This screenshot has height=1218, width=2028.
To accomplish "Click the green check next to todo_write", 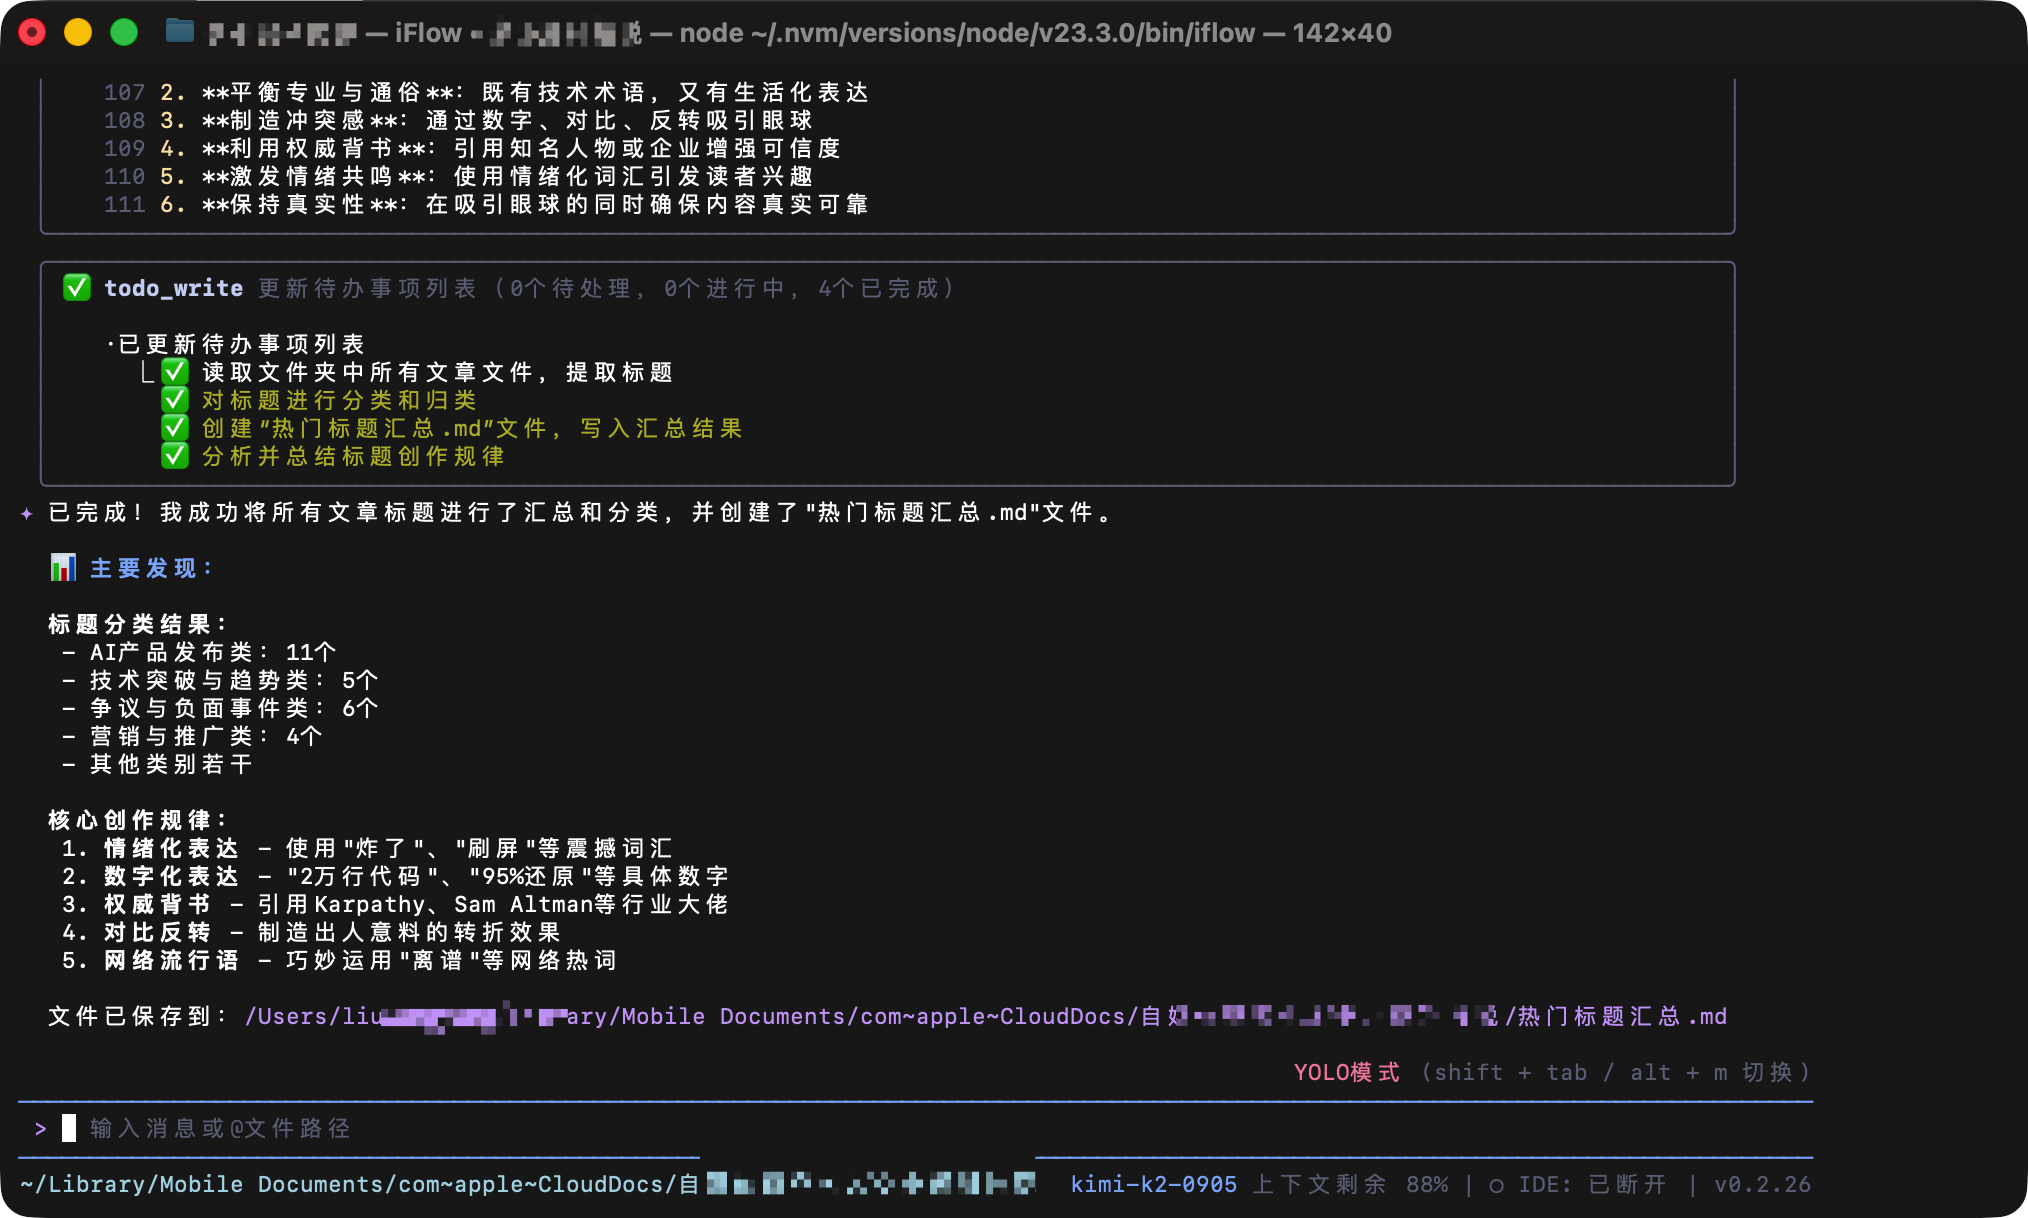I will click(77, 288).
